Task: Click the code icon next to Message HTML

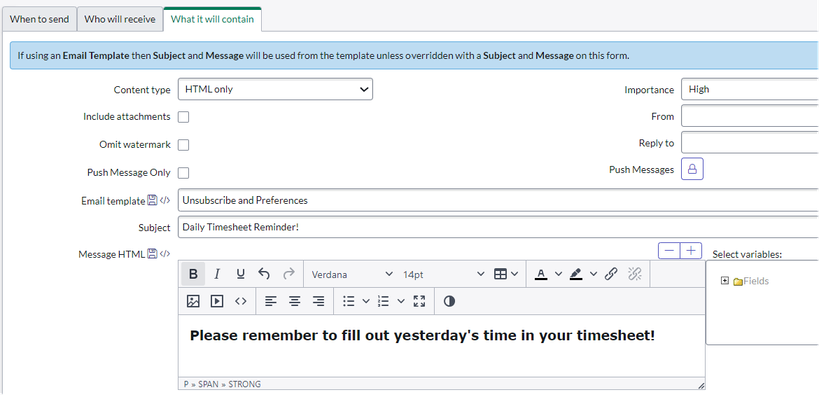Action: tap(165, 254)
